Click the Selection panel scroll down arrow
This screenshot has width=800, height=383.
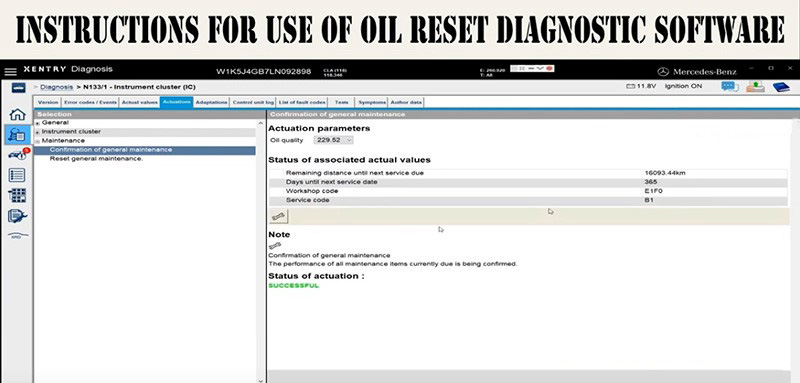tap(261, 379)
